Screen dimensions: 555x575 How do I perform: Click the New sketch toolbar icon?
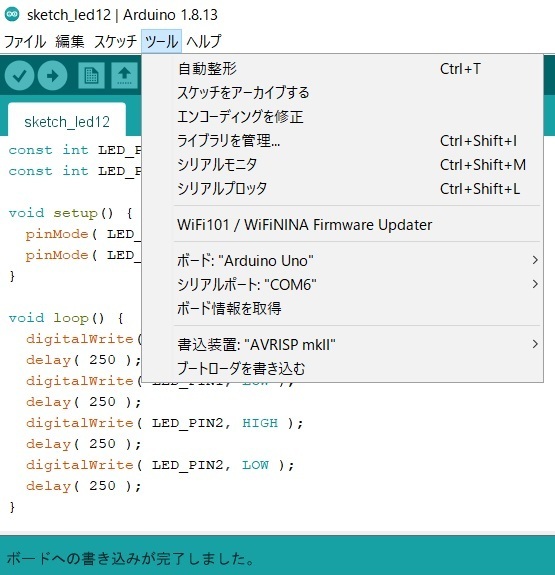tap(91, 76)
